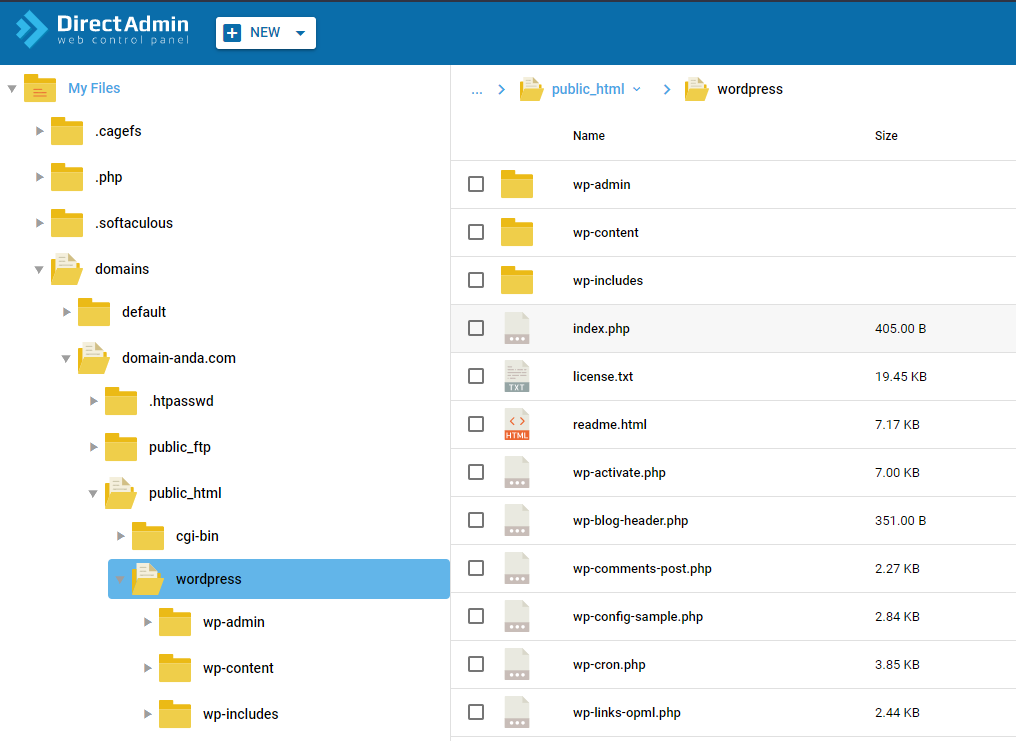The width and height of the screenshot is (1016, 741).
Task: Click the wp-blog-header.php file icon
Action: (x=517, y=519)
